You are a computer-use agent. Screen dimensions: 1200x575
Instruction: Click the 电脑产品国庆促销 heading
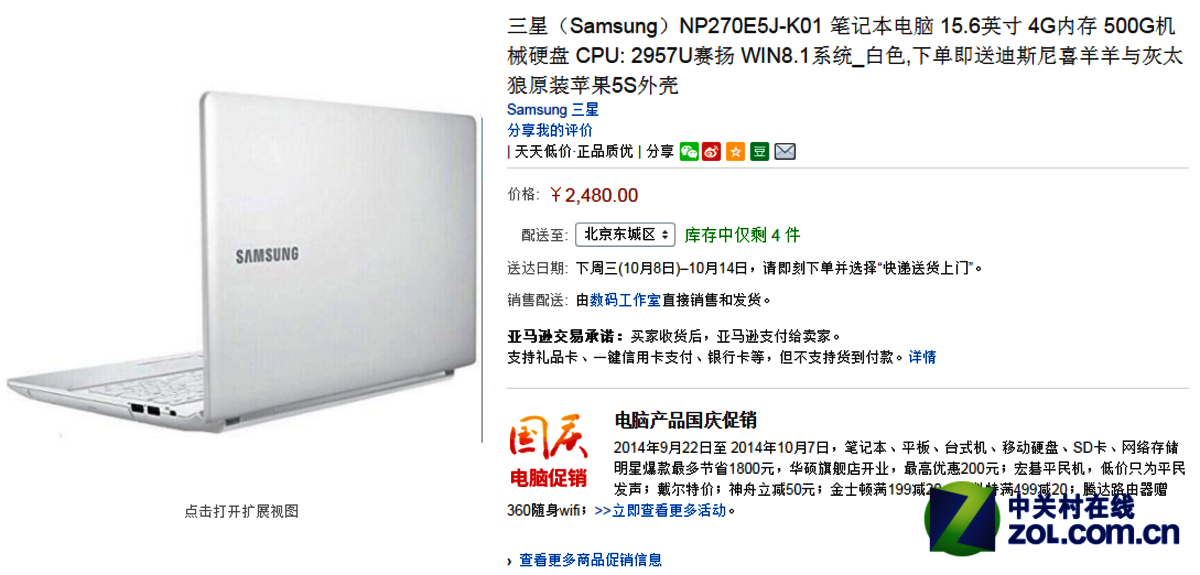click(x=685, y=420)
